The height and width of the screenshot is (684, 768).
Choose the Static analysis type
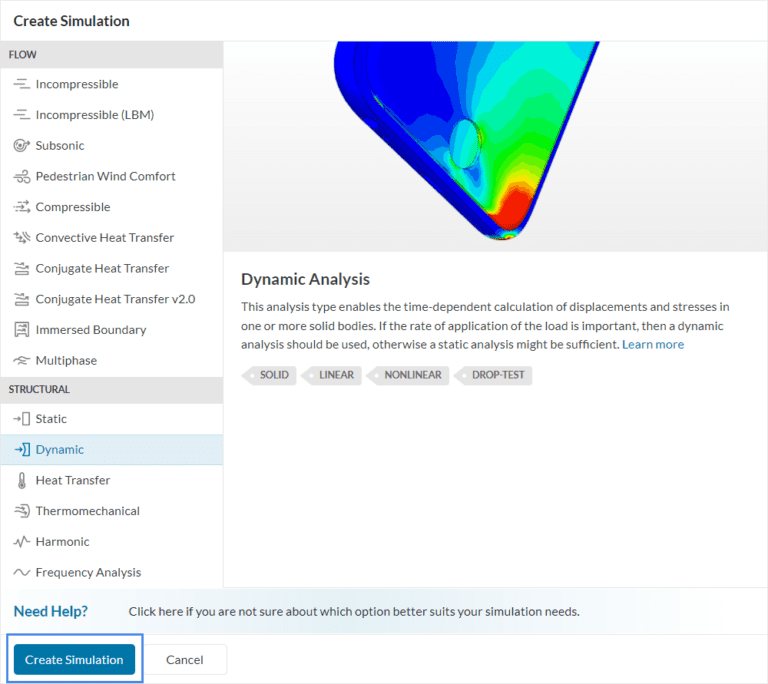click(x=51, y=419)
